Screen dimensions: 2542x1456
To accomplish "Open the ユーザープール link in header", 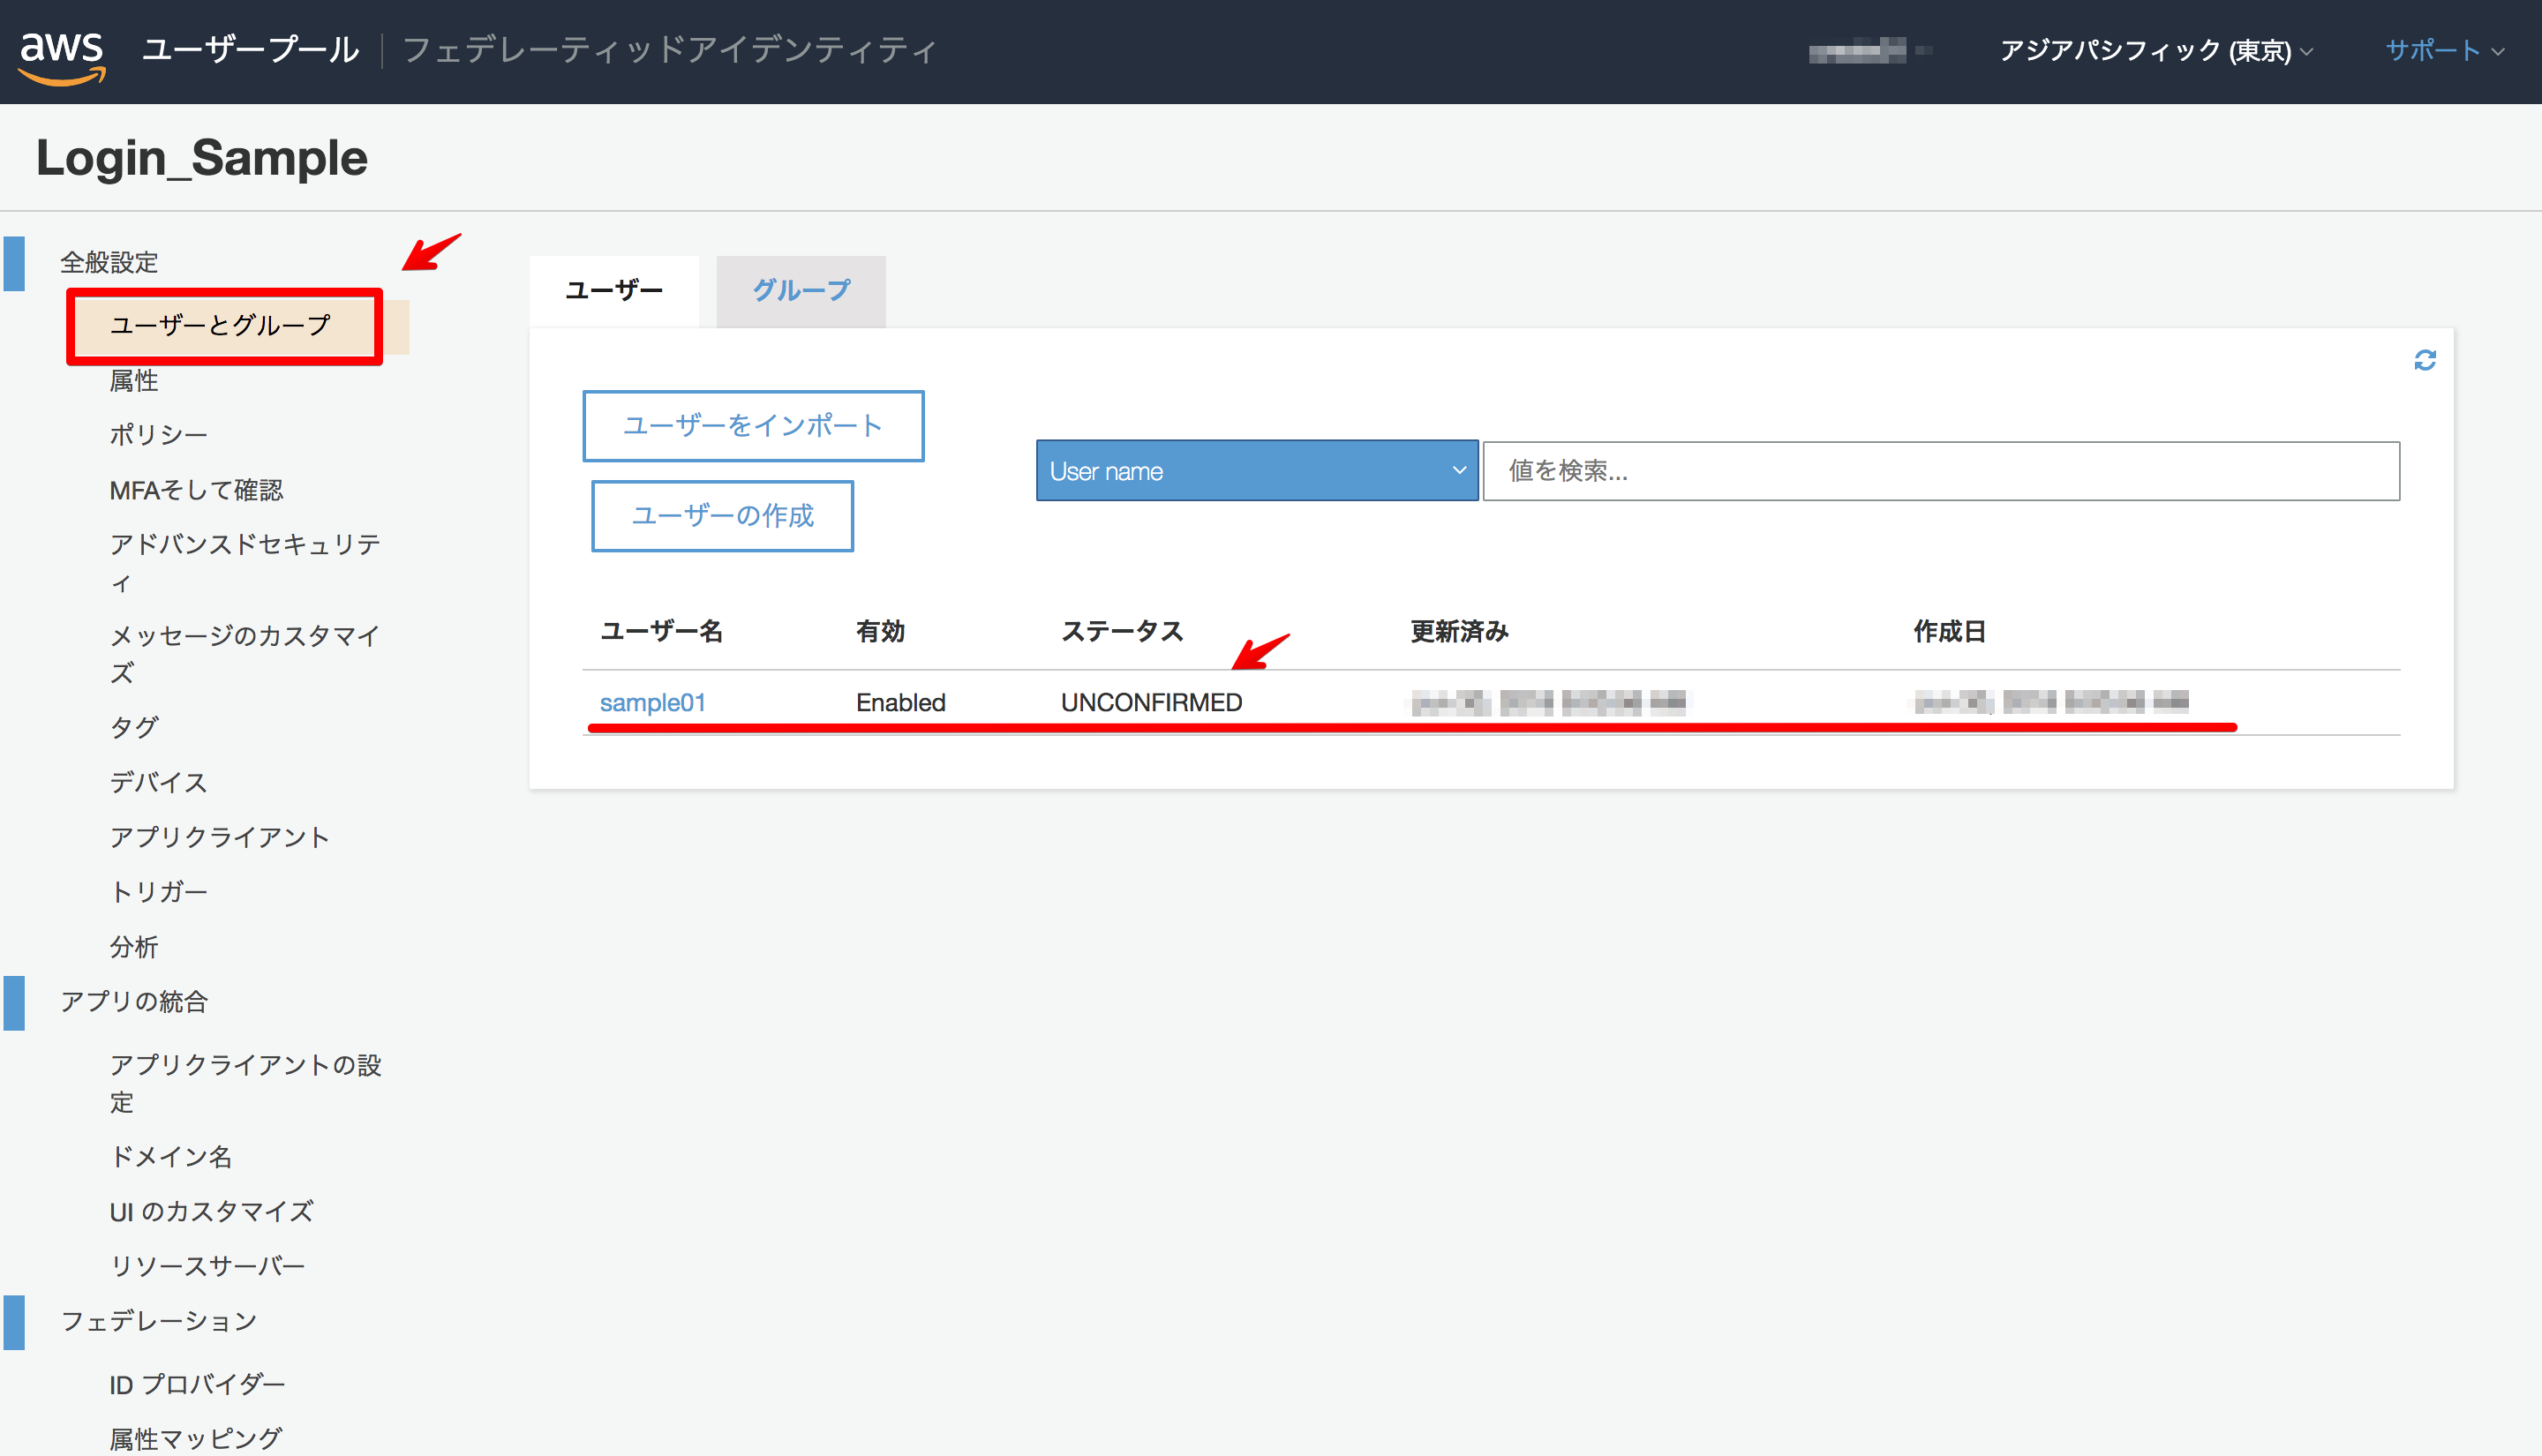I will pyautogui.click(x=250, y=50).
